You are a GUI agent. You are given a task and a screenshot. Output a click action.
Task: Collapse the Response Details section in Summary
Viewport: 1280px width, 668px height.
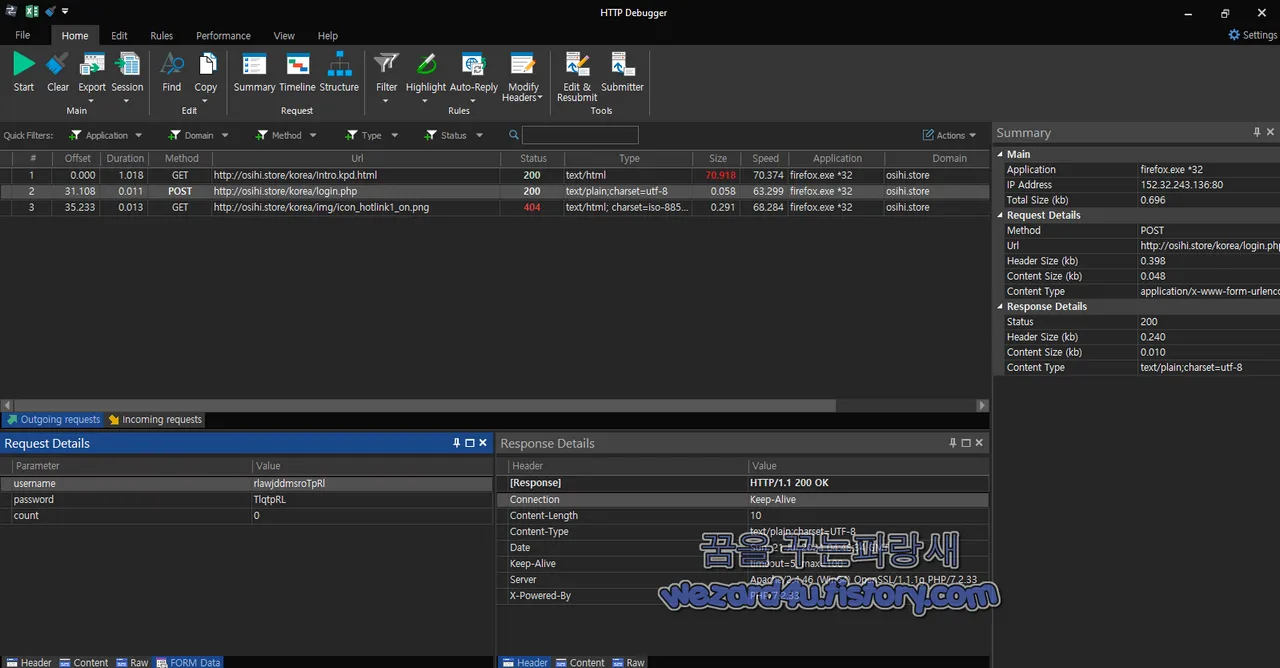1001,306
